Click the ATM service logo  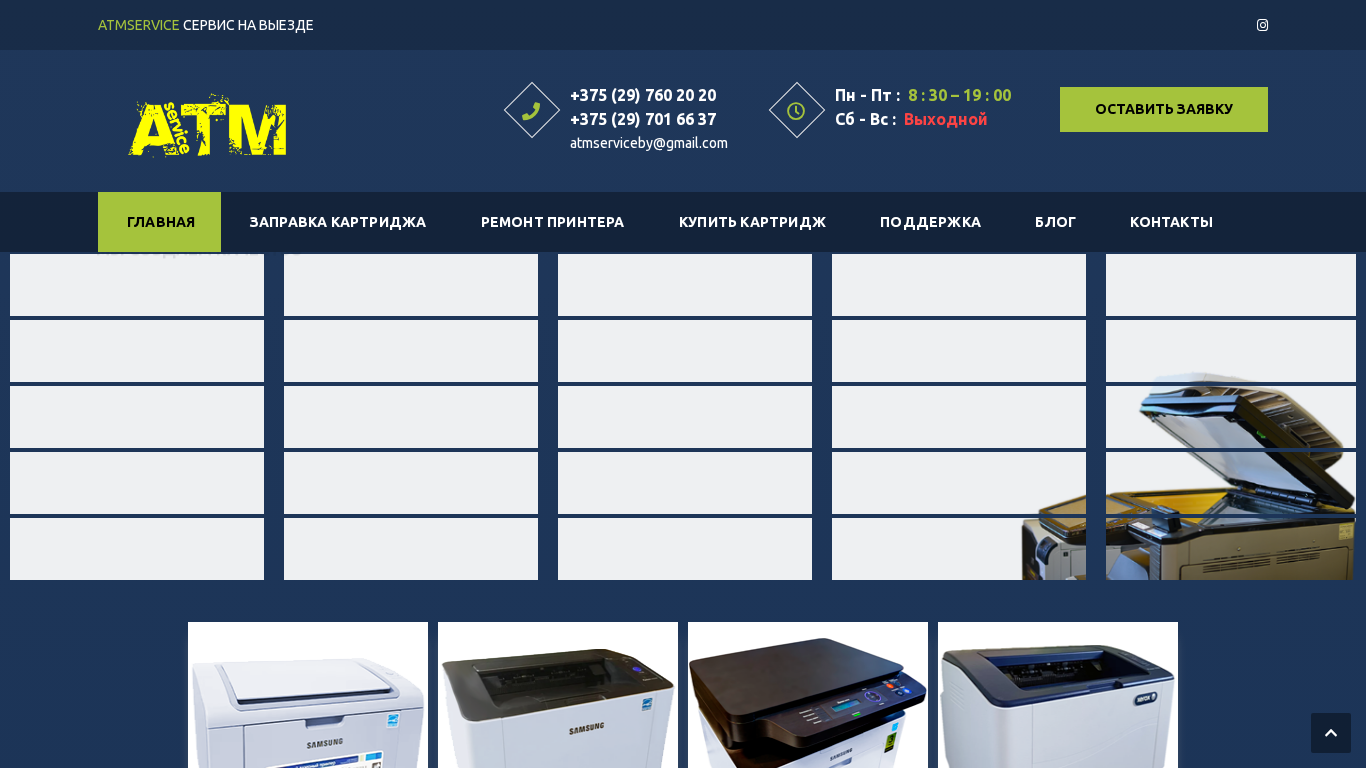(x=207, y=125)
